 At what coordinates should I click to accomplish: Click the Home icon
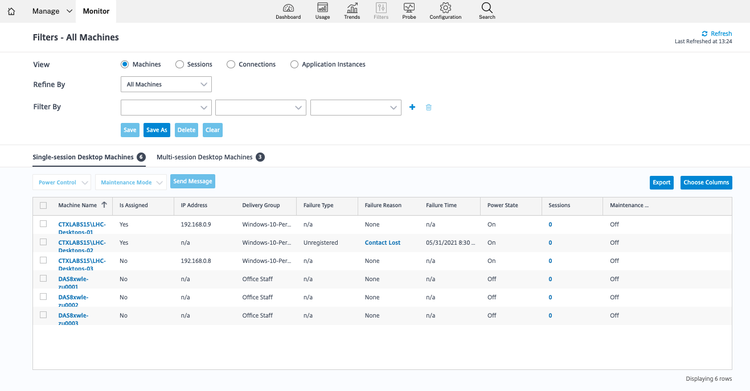11,11
